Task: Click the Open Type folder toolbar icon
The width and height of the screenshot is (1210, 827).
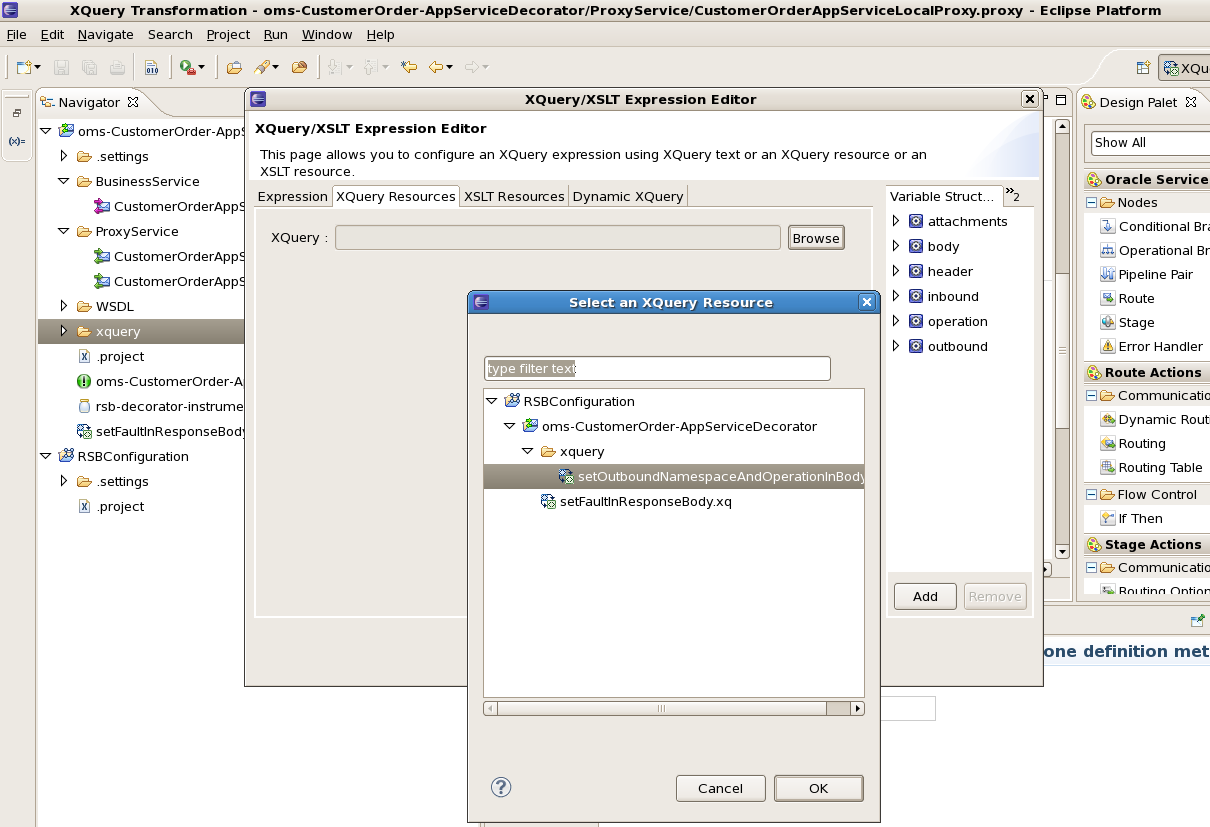Action: [x=234, y=67]
